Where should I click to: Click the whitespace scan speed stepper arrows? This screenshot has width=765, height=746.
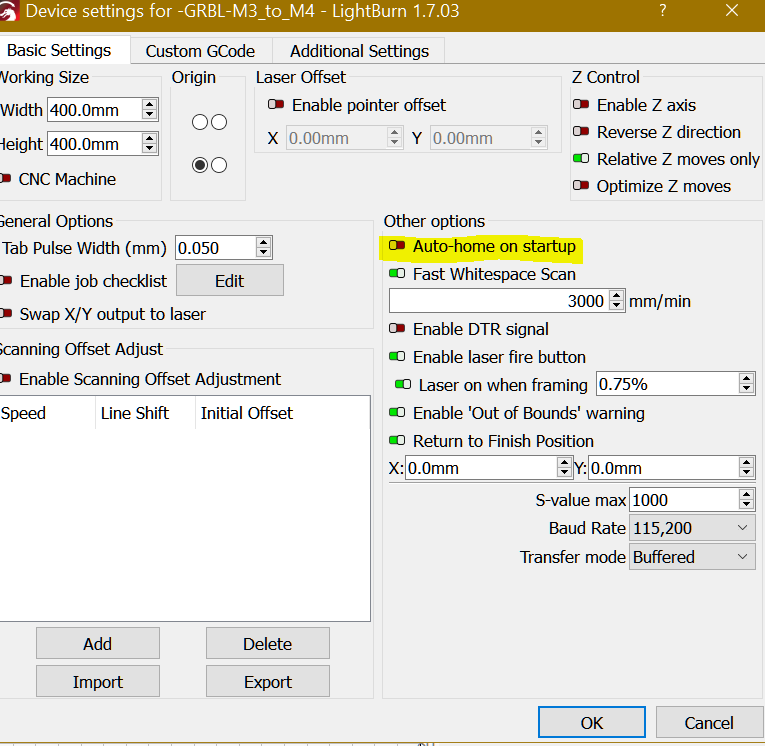click(x=617, y=301)
